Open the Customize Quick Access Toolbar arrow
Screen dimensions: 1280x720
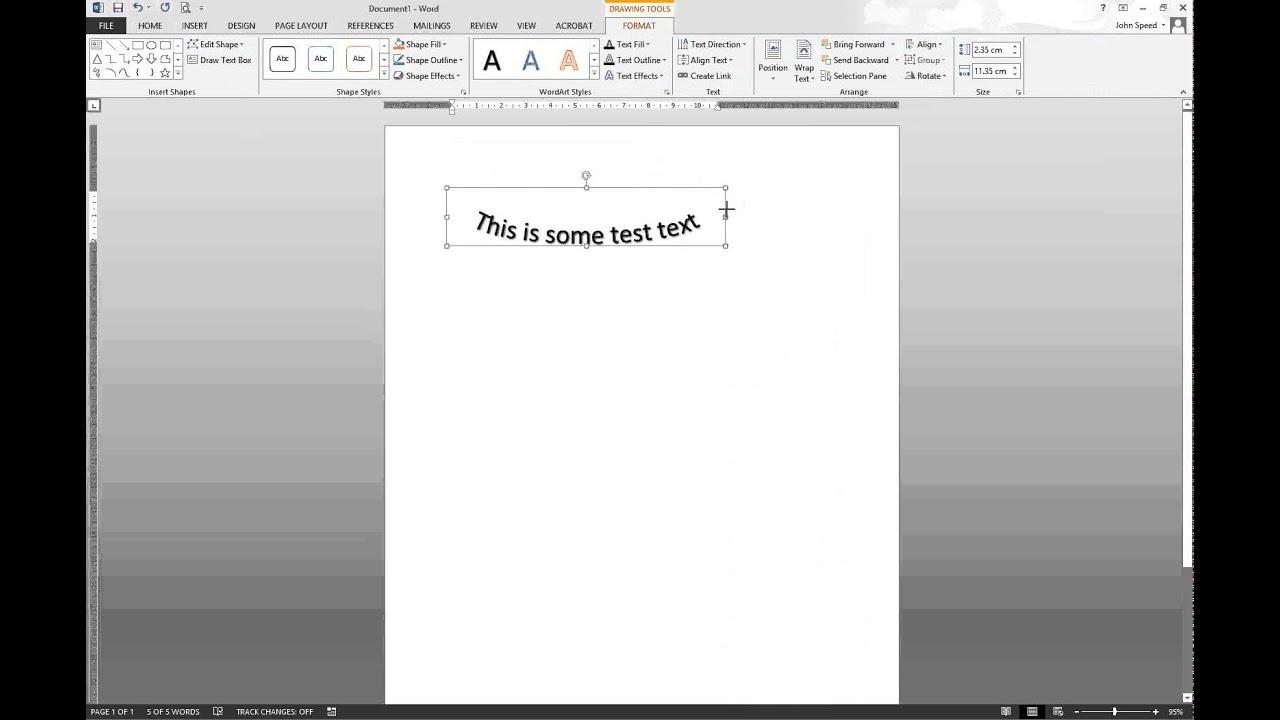pos(201,8)
